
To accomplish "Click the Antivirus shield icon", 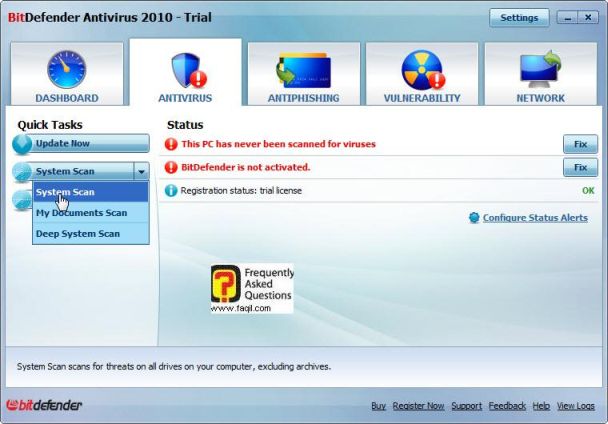I will click(x=189, y=71).
